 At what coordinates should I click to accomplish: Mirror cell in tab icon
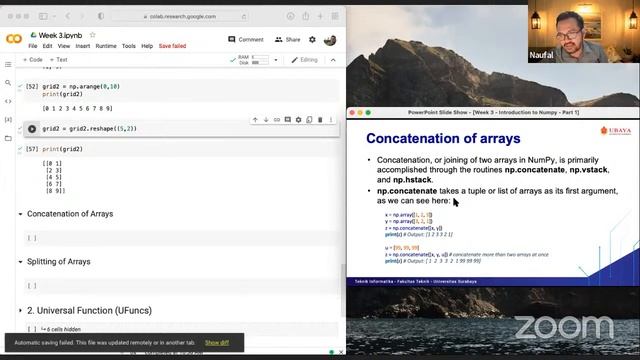pyautogui.click(x=309, y=120)
